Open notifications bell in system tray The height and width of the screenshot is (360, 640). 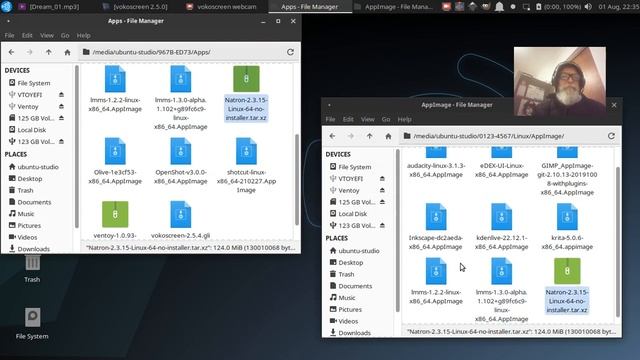coord(499,7)
